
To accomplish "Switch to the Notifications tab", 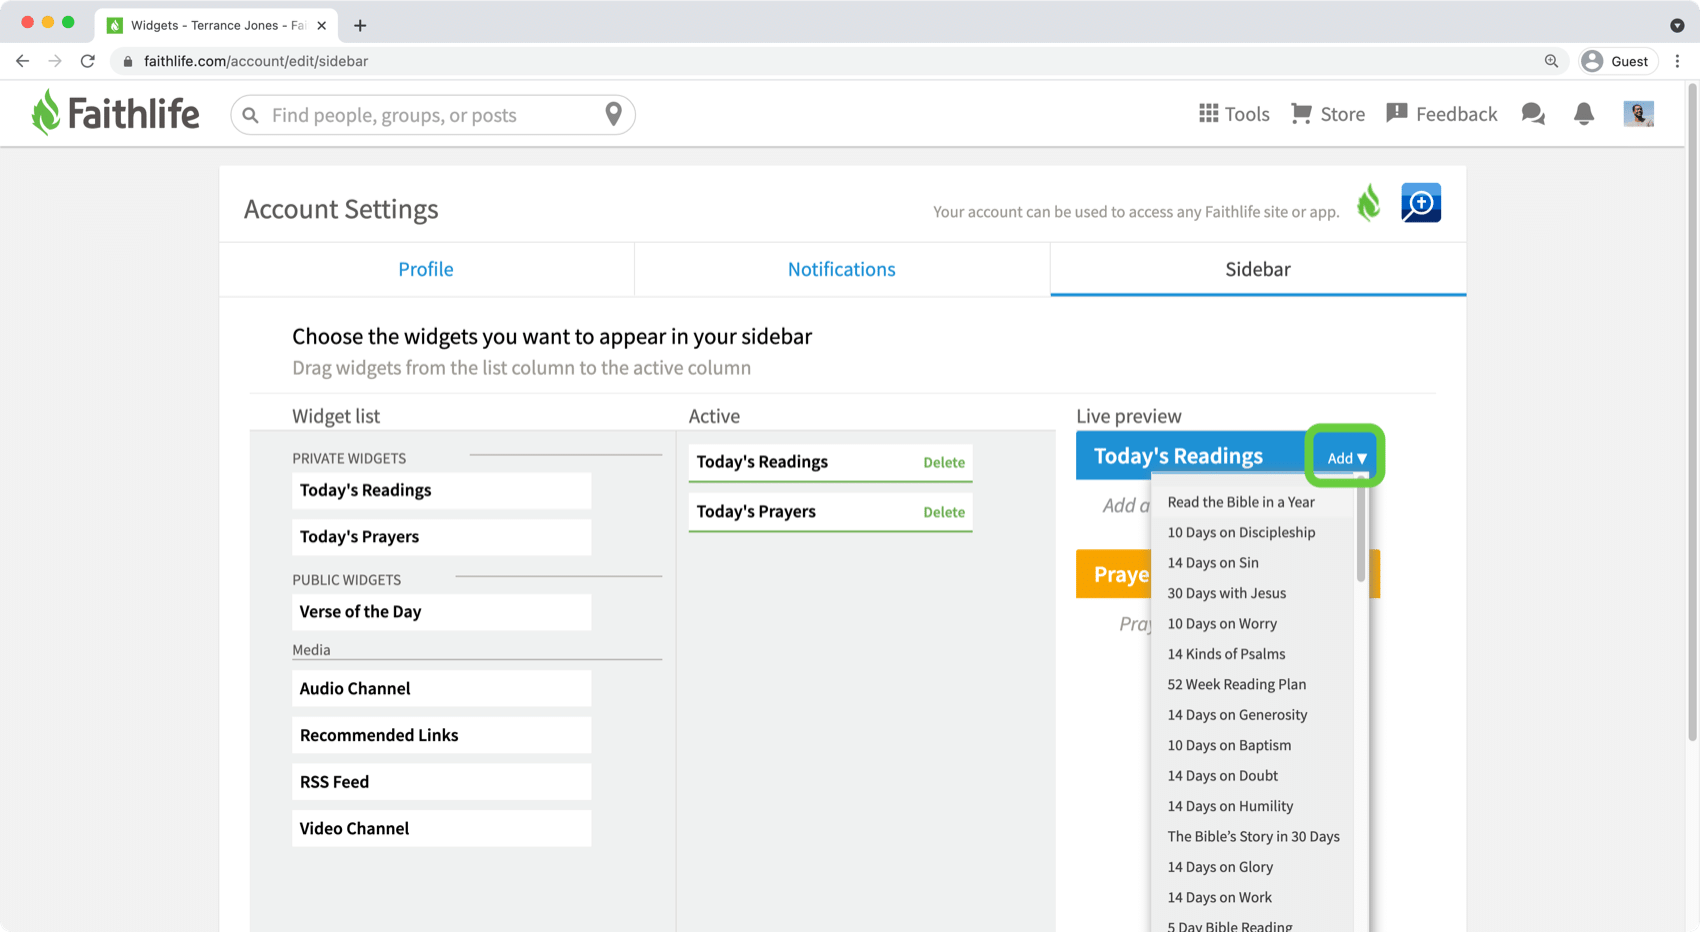I will (x=842, y=269).
